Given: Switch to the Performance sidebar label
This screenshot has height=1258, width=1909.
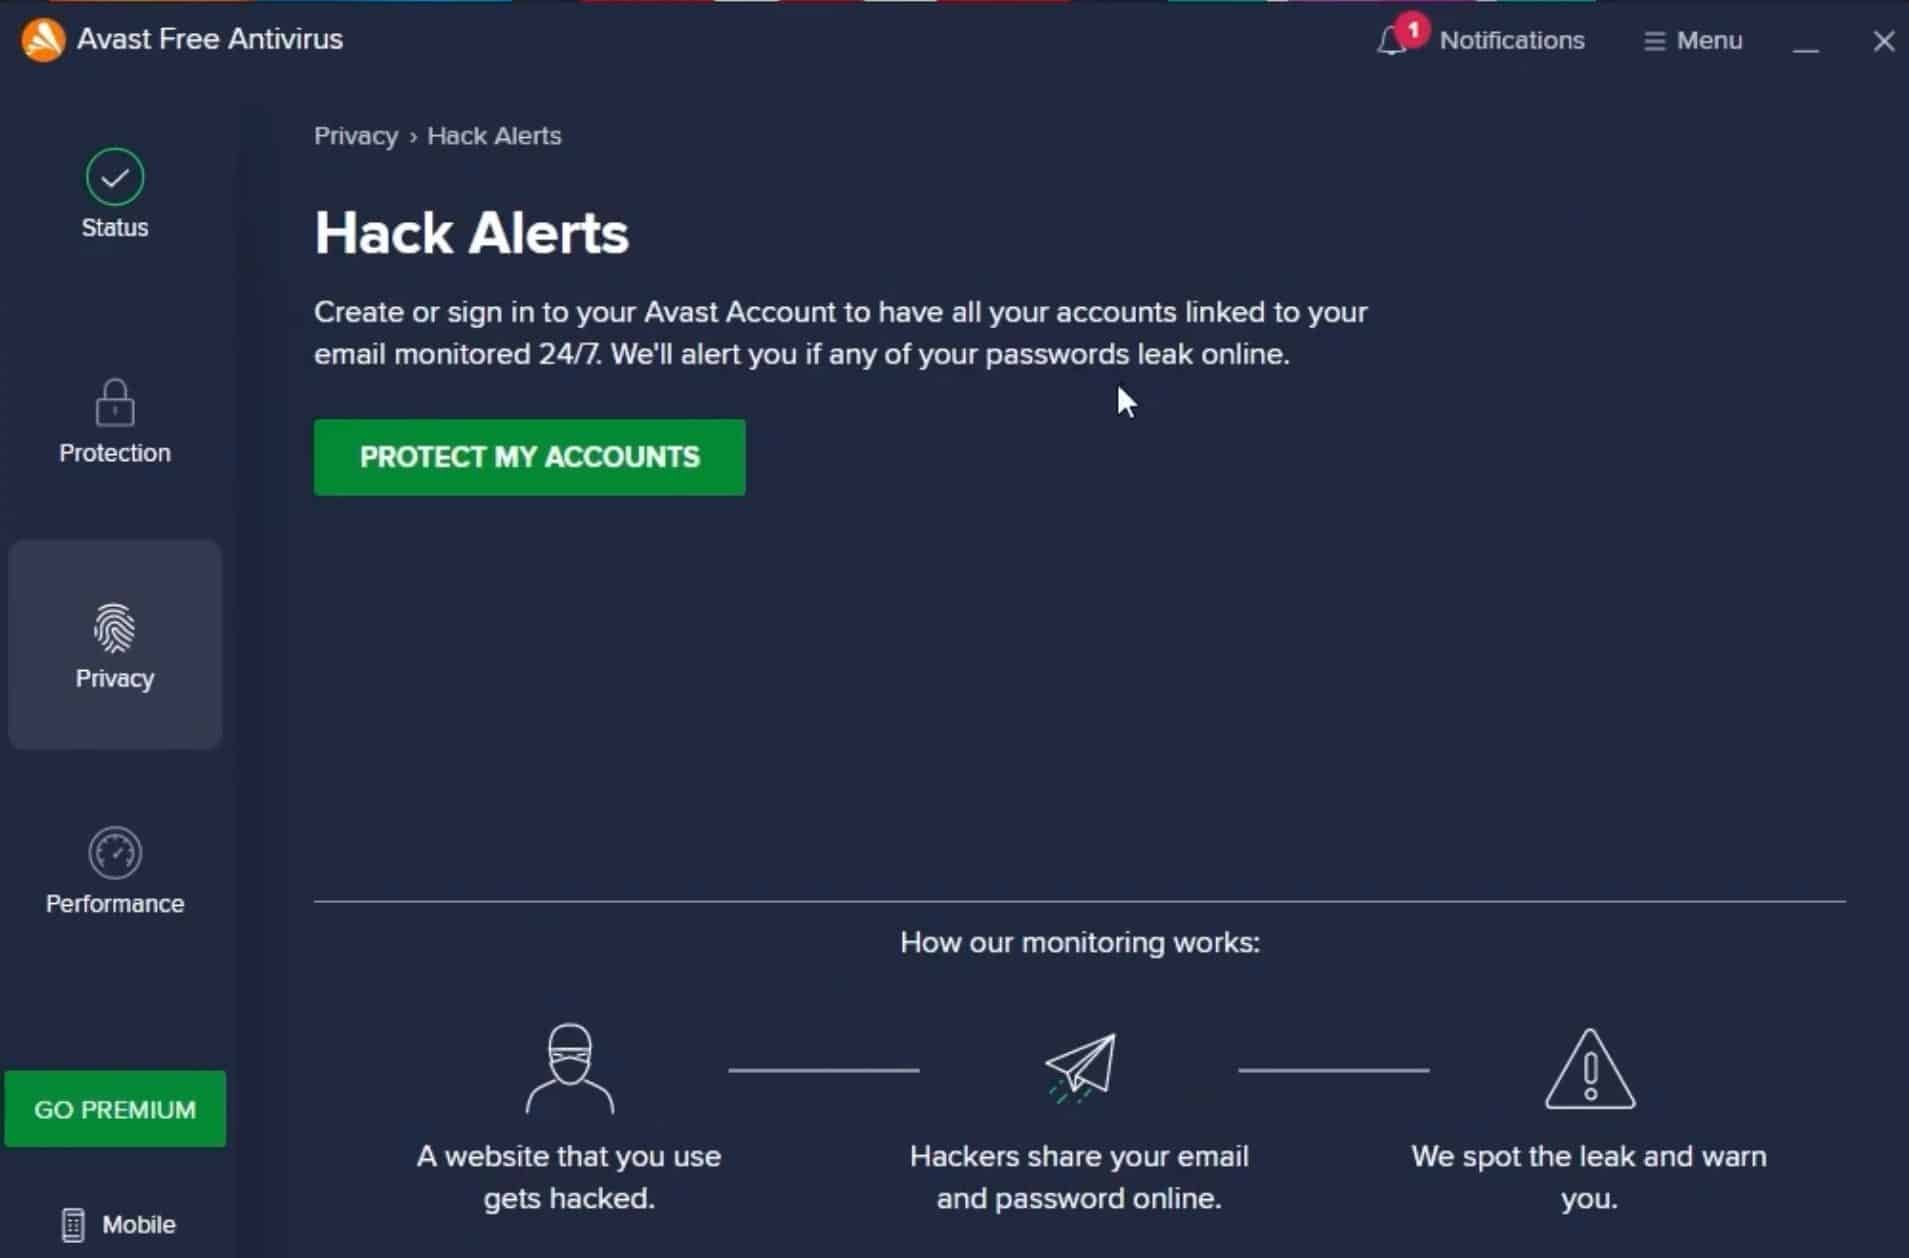Looking at the screenshot, I should (115, 904).
